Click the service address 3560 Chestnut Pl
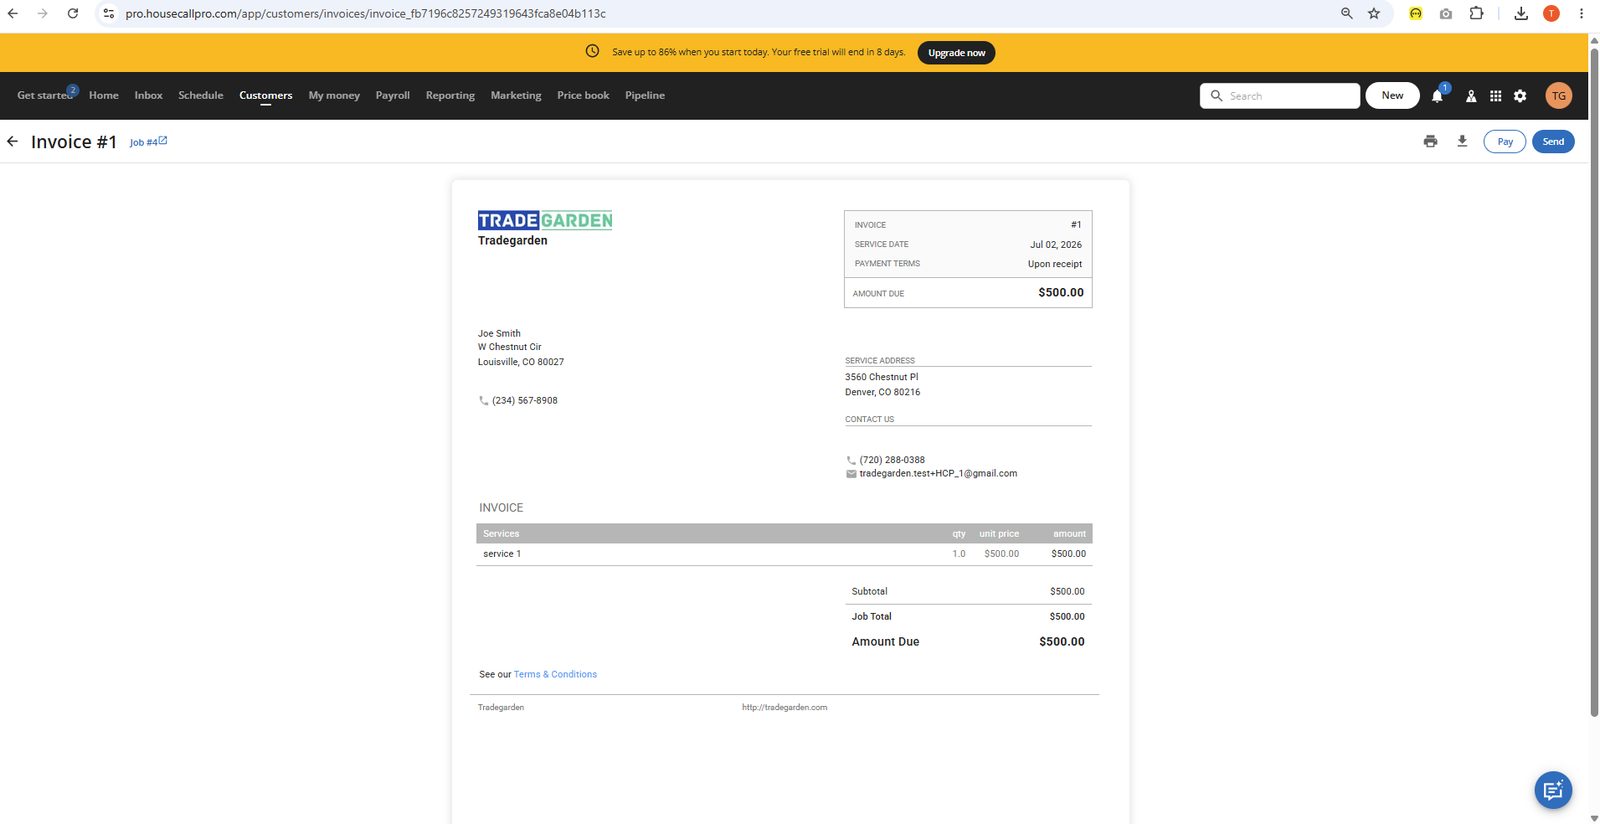The width and height of the screenshot is (1600, 824). 881,377
